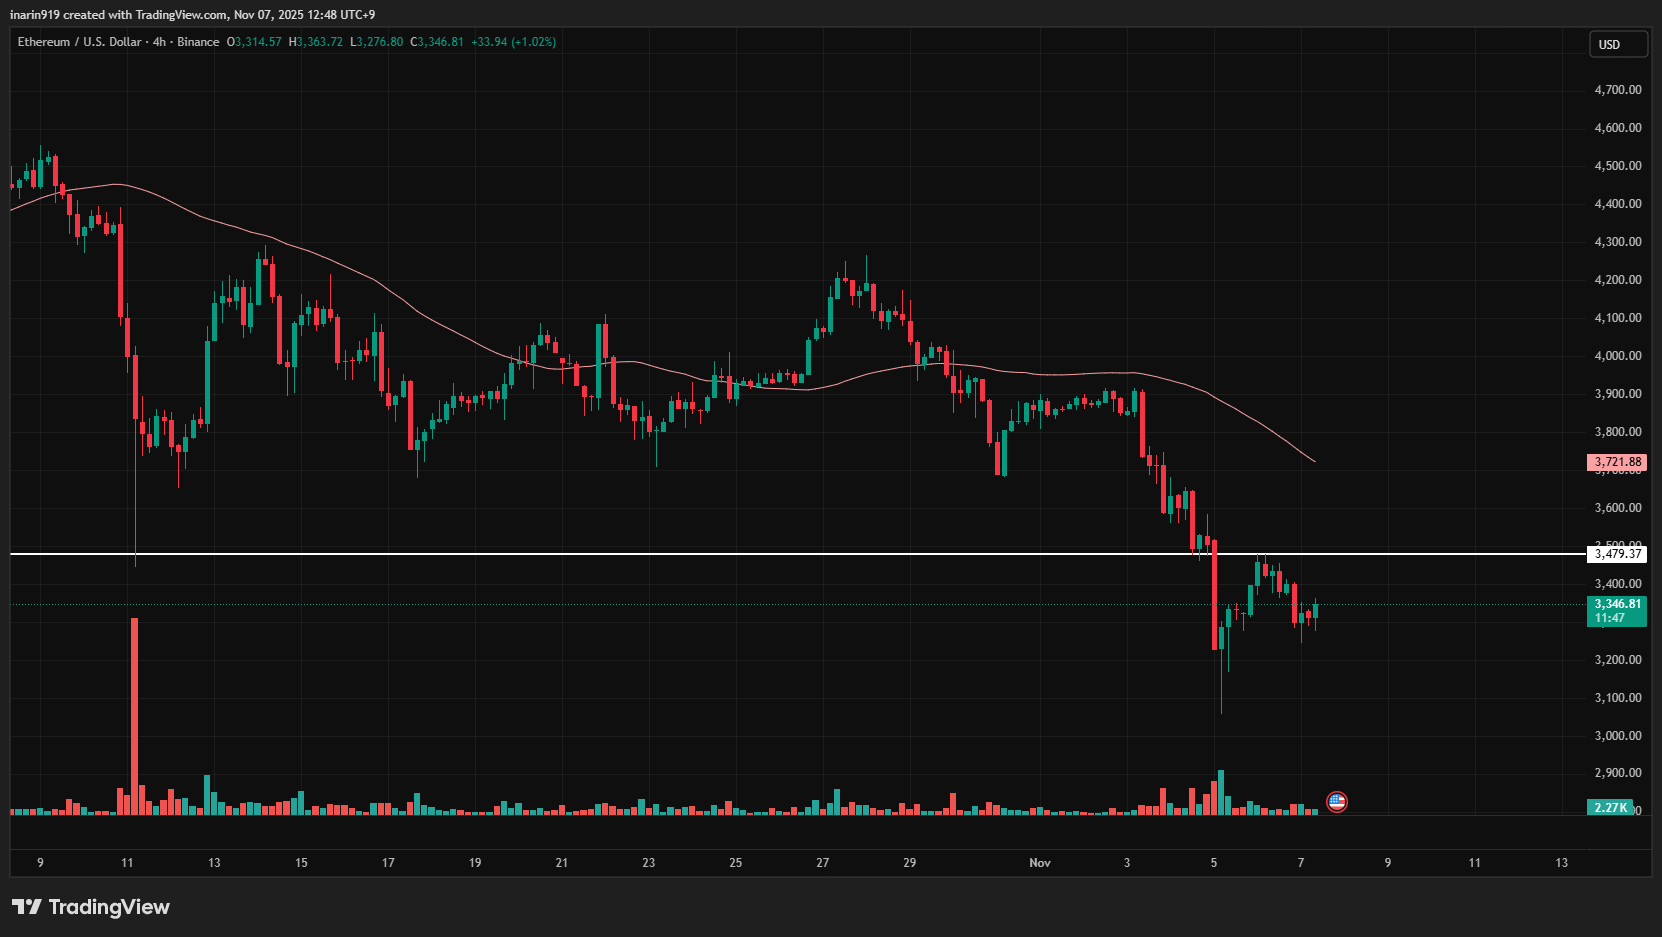Click the pink 3,721.88 moving average label

[x=1617, y=462]
